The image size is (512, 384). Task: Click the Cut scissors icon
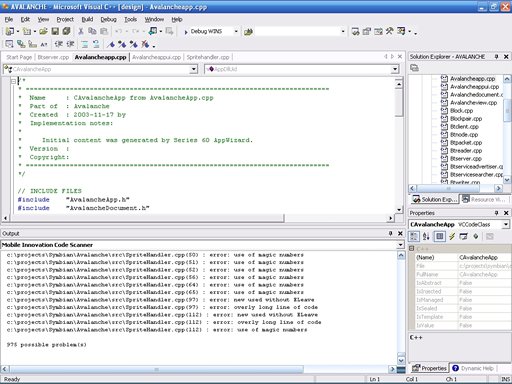[x=81, y=31]
